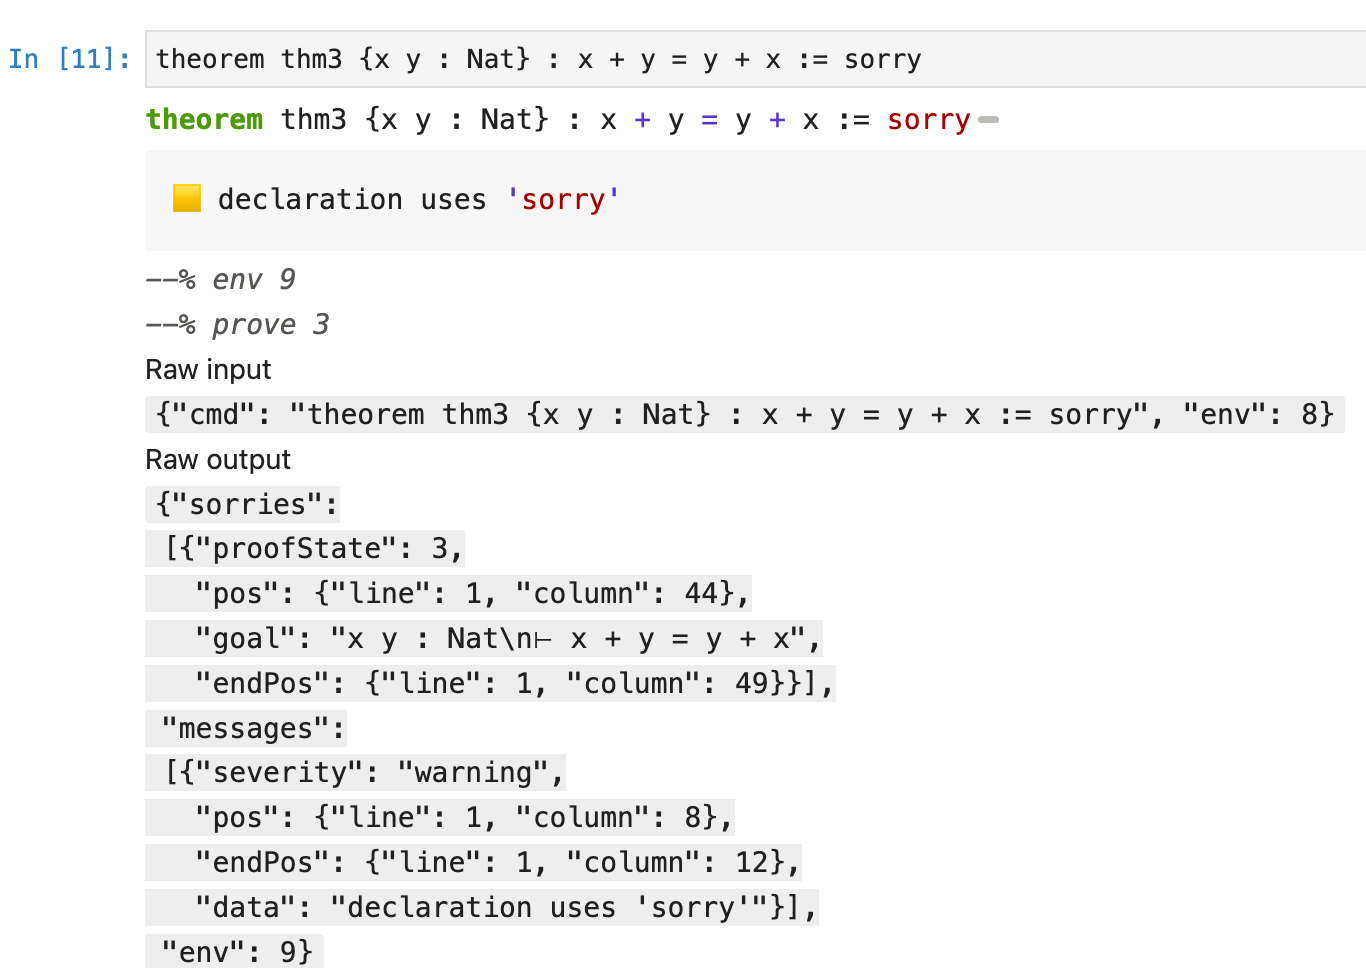This screenshot has width=1366, height=968.
Task: Click the final "env": 9} line
Action: click(235, 951)
